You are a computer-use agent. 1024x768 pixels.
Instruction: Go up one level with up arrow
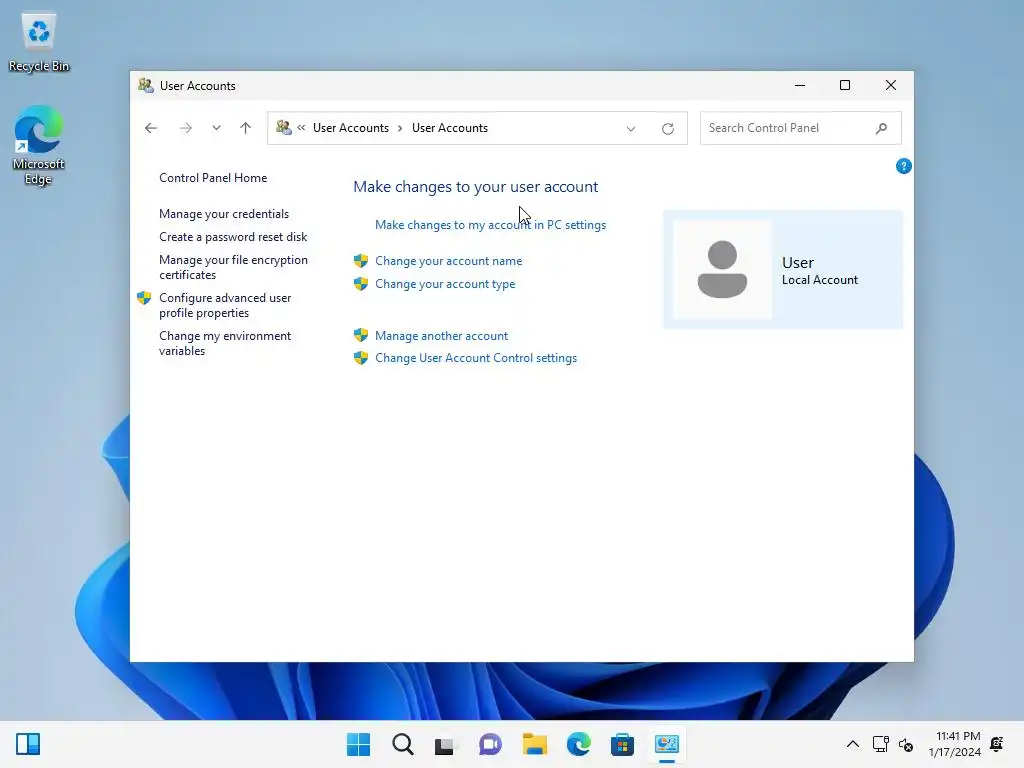click(x=246, y=128)
